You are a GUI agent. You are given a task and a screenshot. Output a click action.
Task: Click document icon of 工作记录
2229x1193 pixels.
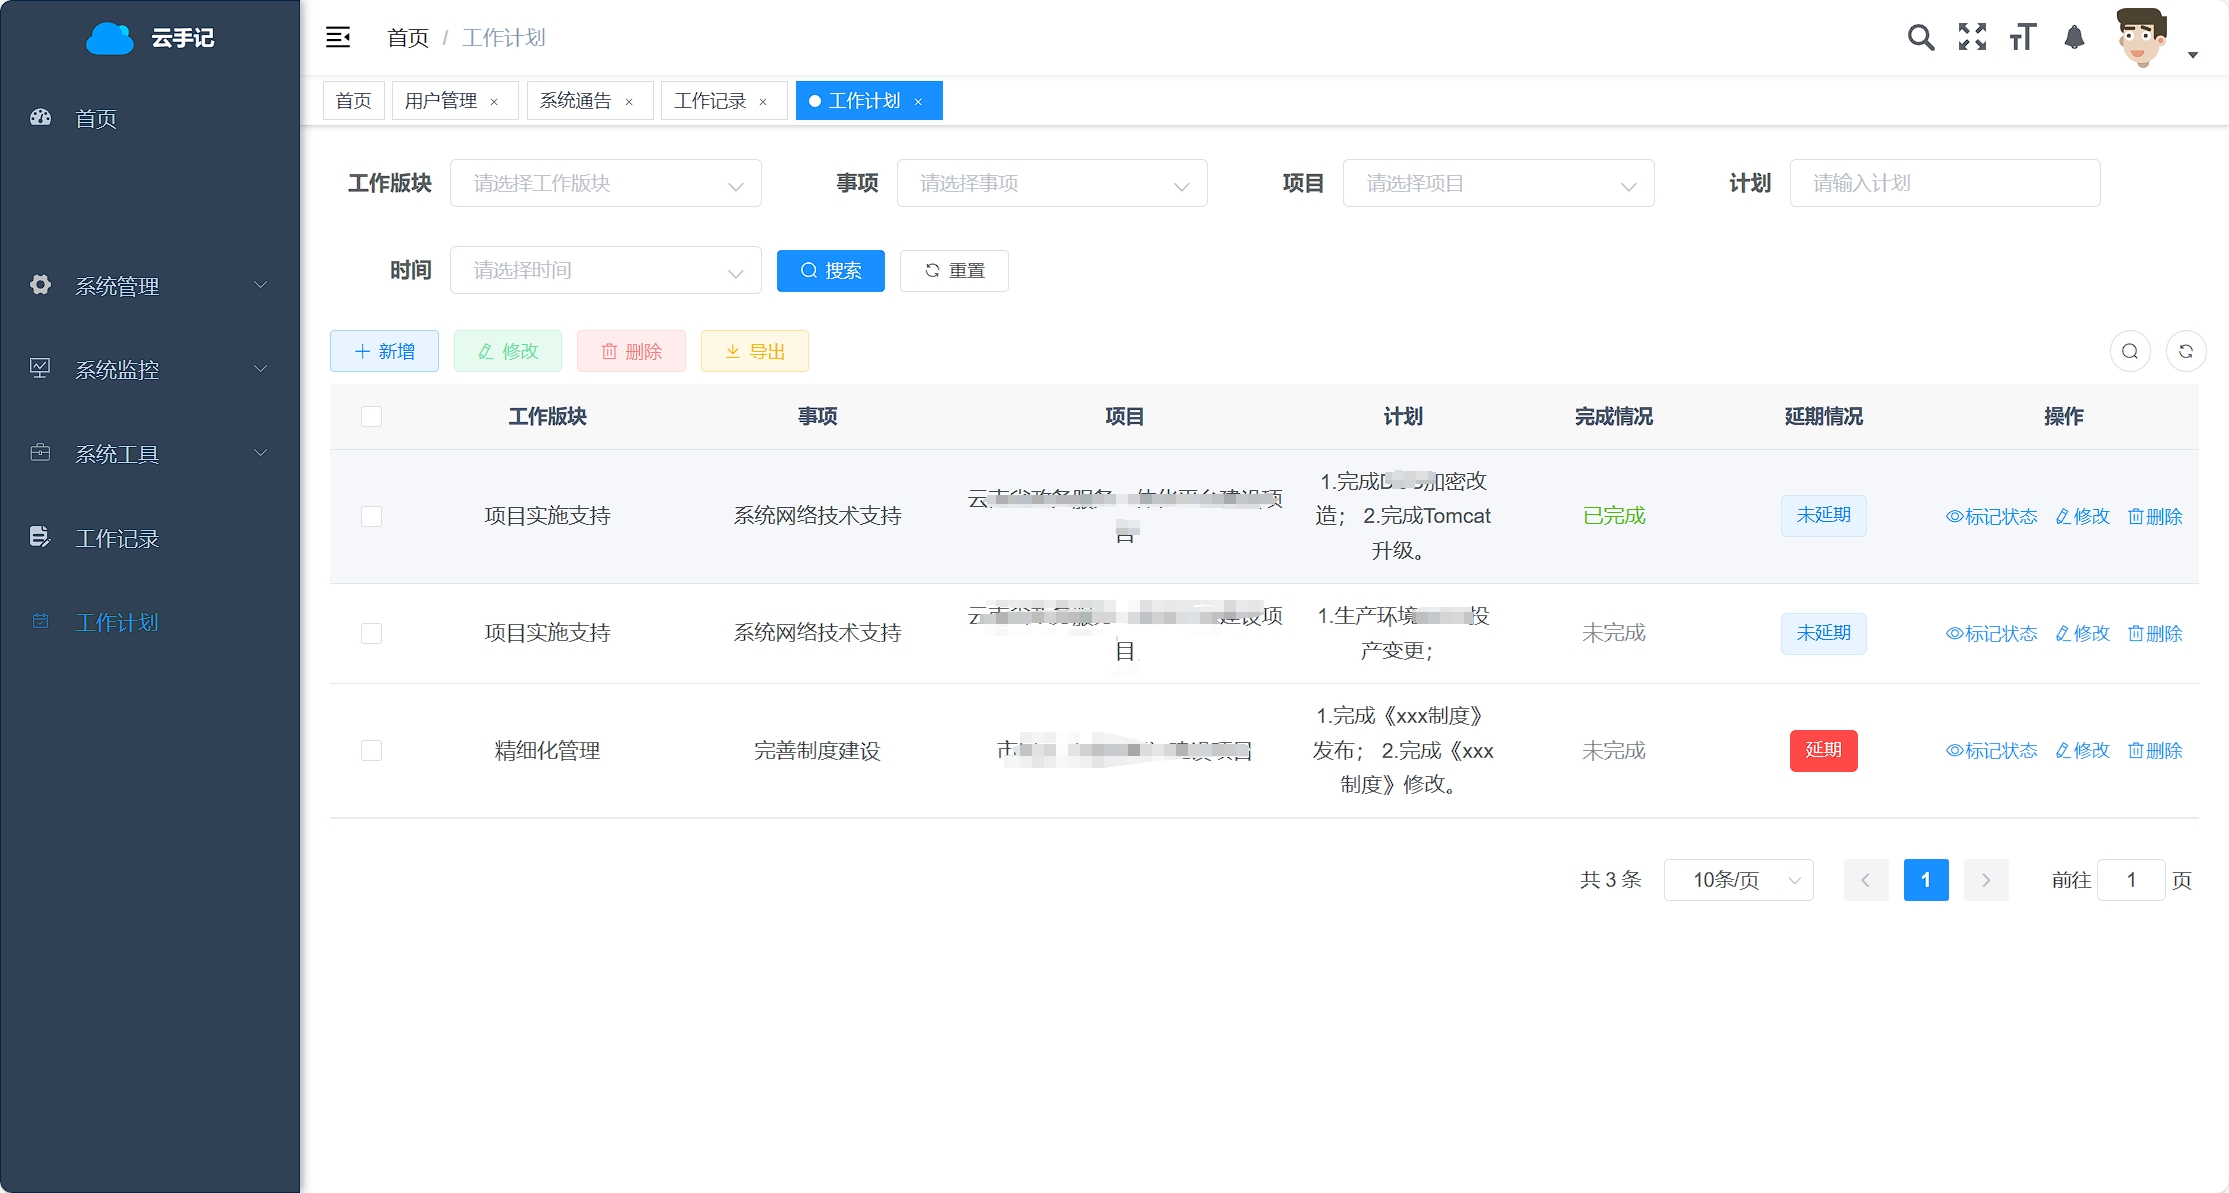[x=40, y=536]
